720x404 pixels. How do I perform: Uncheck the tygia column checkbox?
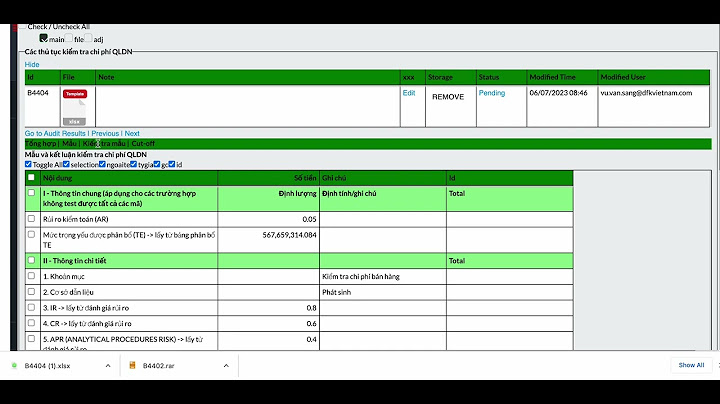click(x=133, y=164)
